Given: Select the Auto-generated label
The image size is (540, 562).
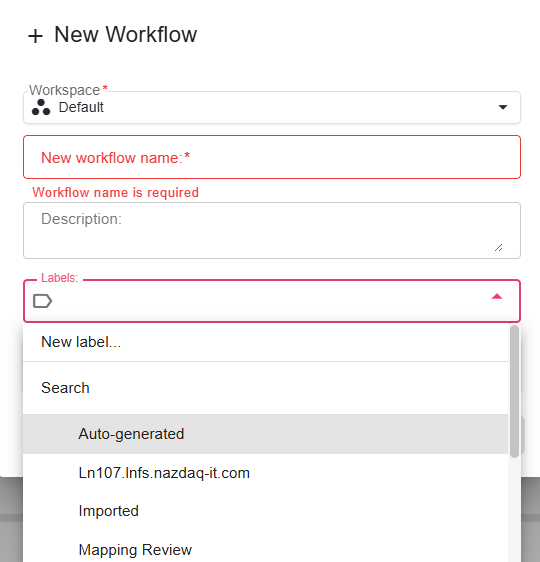Looking at the screenshot, I should coord(266,434).
